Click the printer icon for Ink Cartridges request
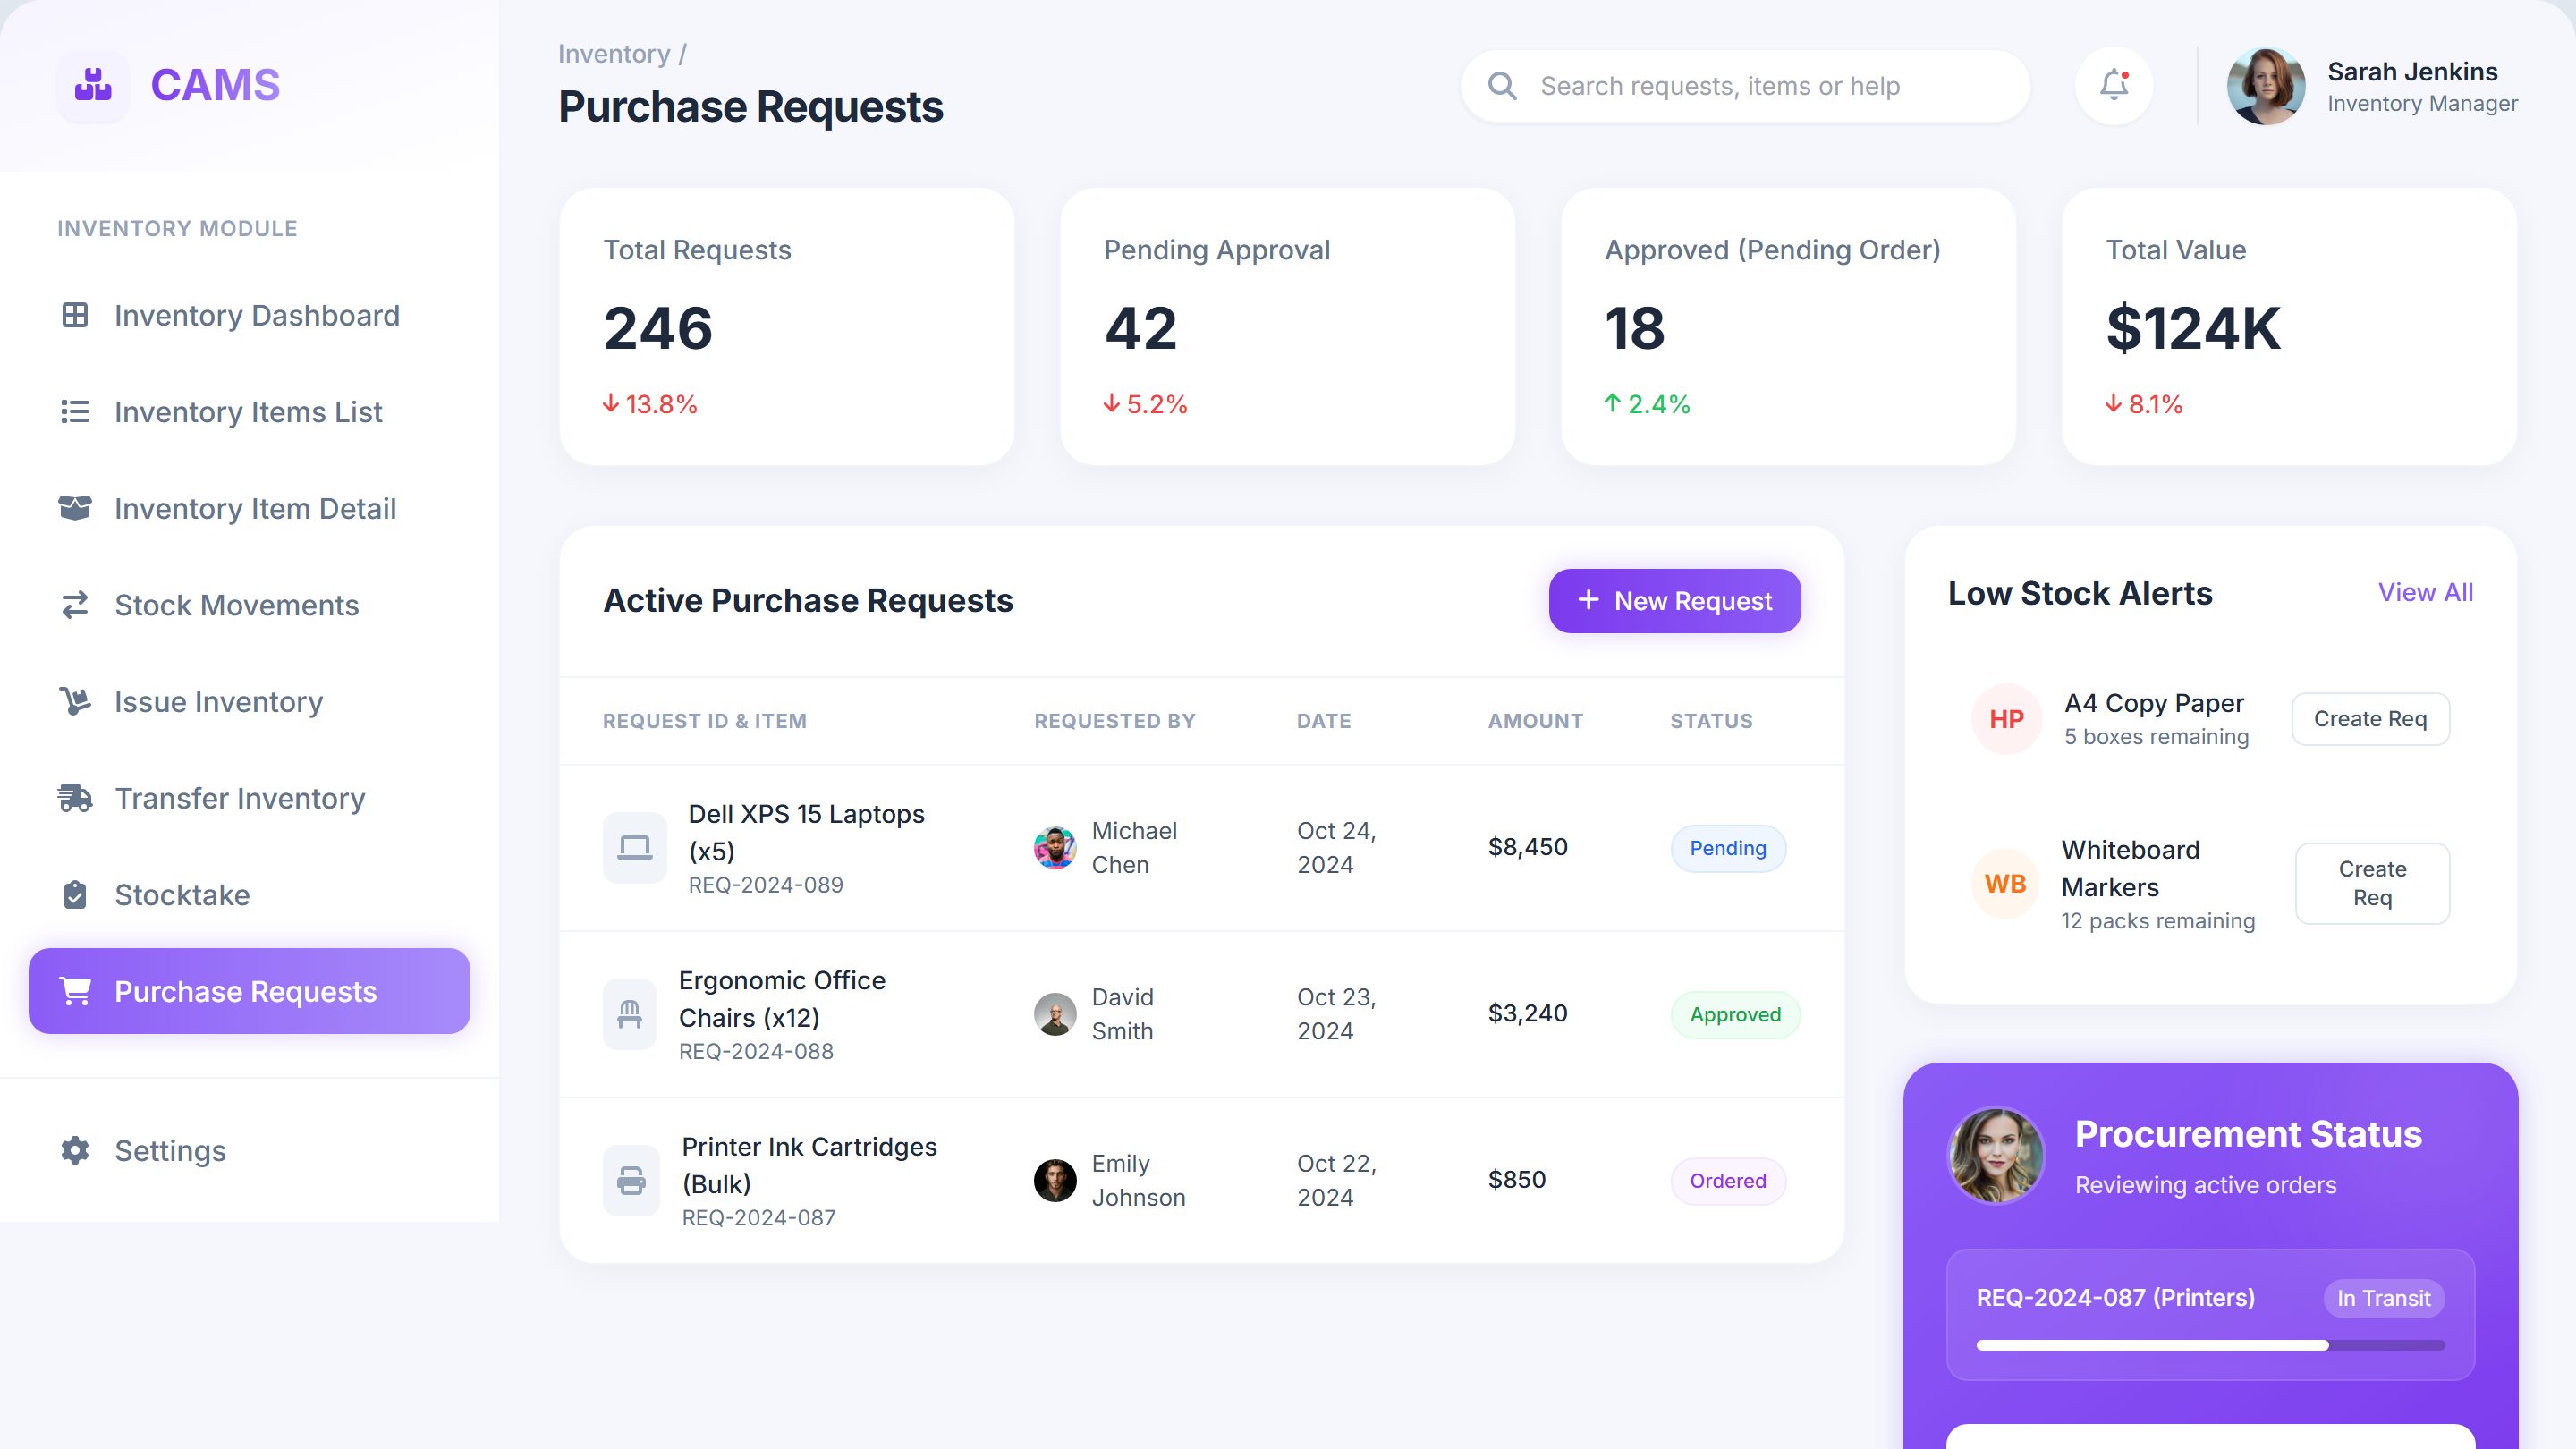Screen dimensions: 2576x1449 [x=631, y=1180]
